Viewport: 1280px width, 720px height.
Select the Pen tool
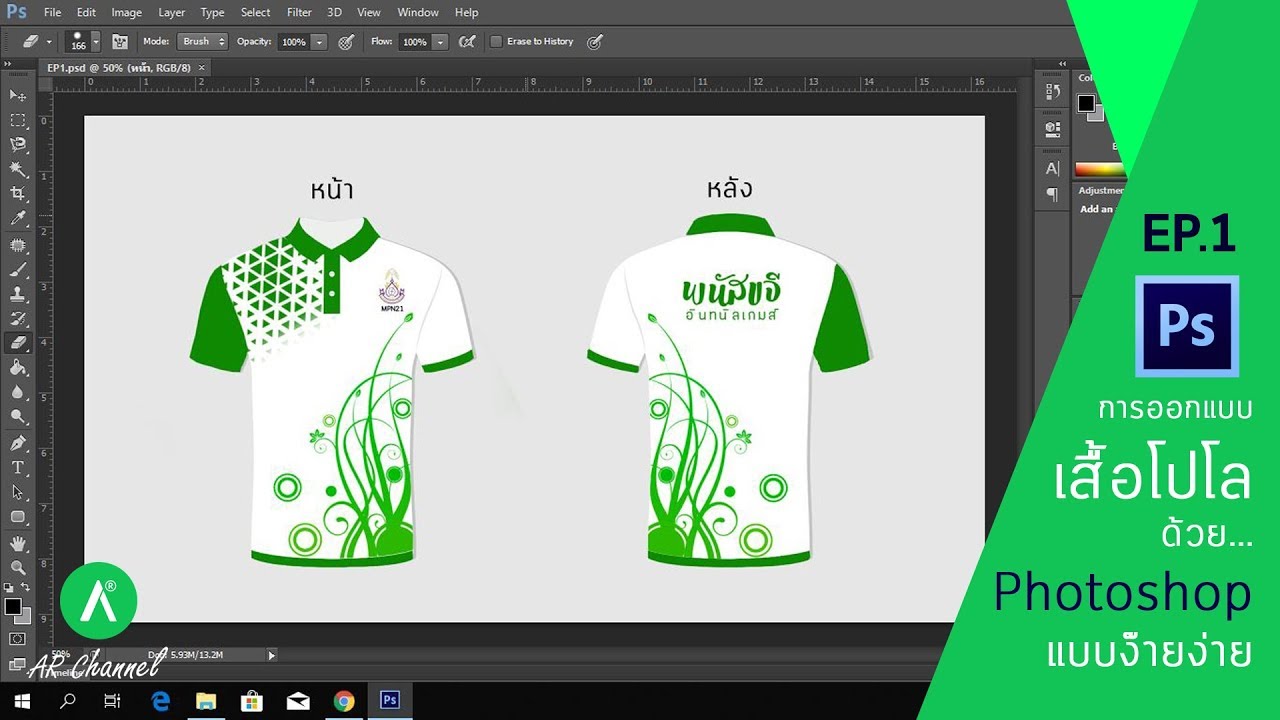point(18,443)
